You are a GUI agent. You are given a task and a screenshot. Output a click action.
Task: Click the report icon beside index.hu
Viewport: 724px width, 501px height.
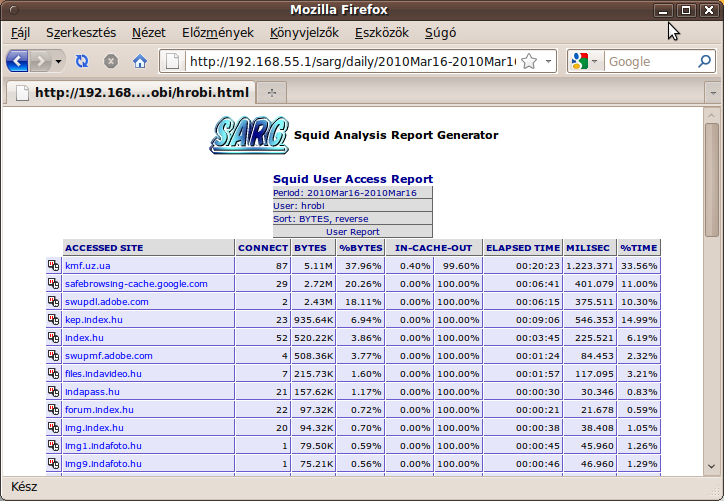(x=53, y=338)
